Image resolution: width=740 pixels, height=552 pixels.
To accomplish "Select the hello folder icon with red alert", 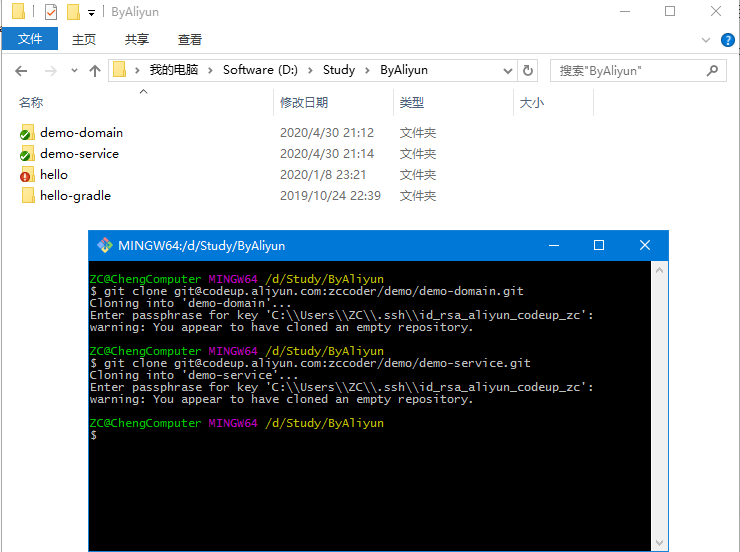I will [x=27, y=175].
